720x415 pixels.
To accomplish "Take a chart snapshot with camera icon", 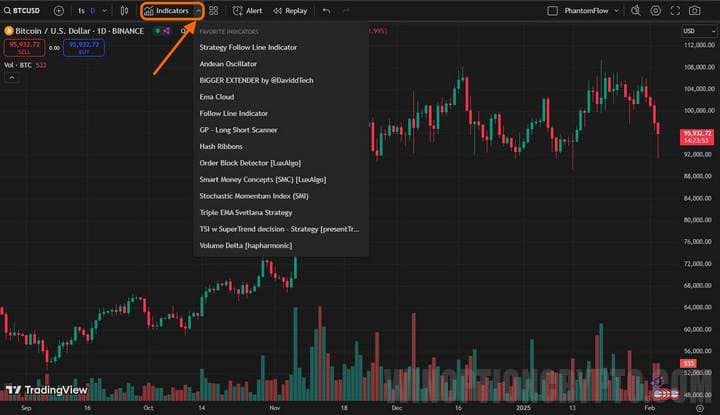I will (696, 10).
